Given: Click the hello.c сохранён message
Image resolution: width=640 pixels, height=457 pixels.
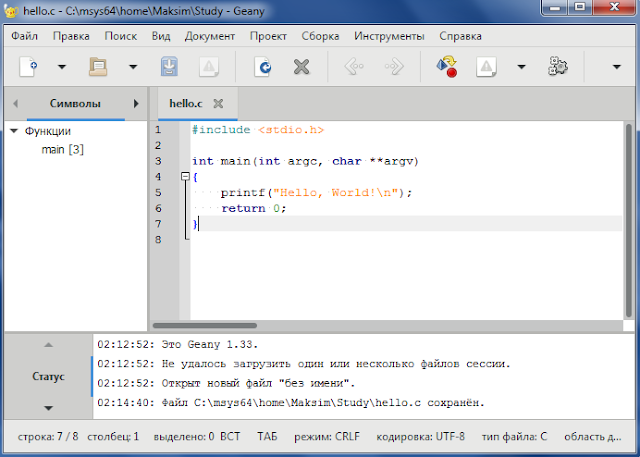Looking at the screenshot, I should 291,403.
